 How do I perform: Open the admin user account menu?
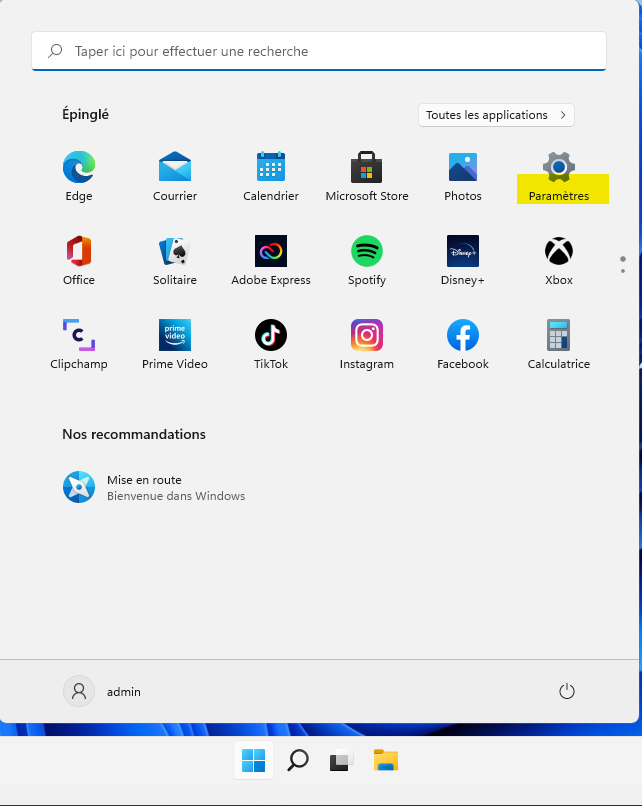[x=103, y=691]
